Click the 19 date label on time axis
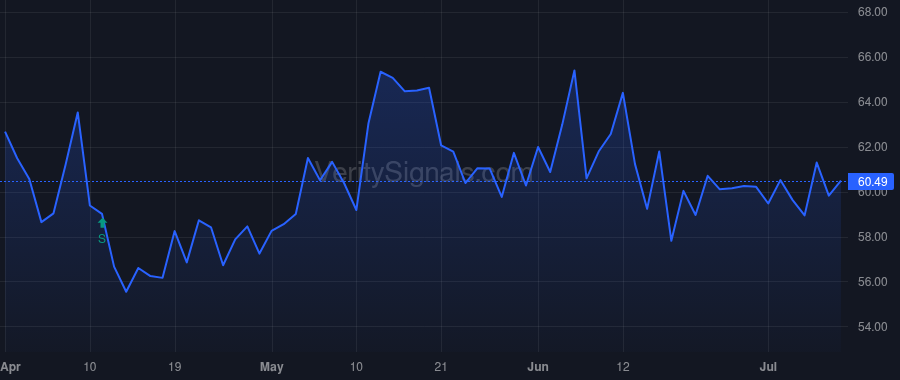 coord(175,367)
